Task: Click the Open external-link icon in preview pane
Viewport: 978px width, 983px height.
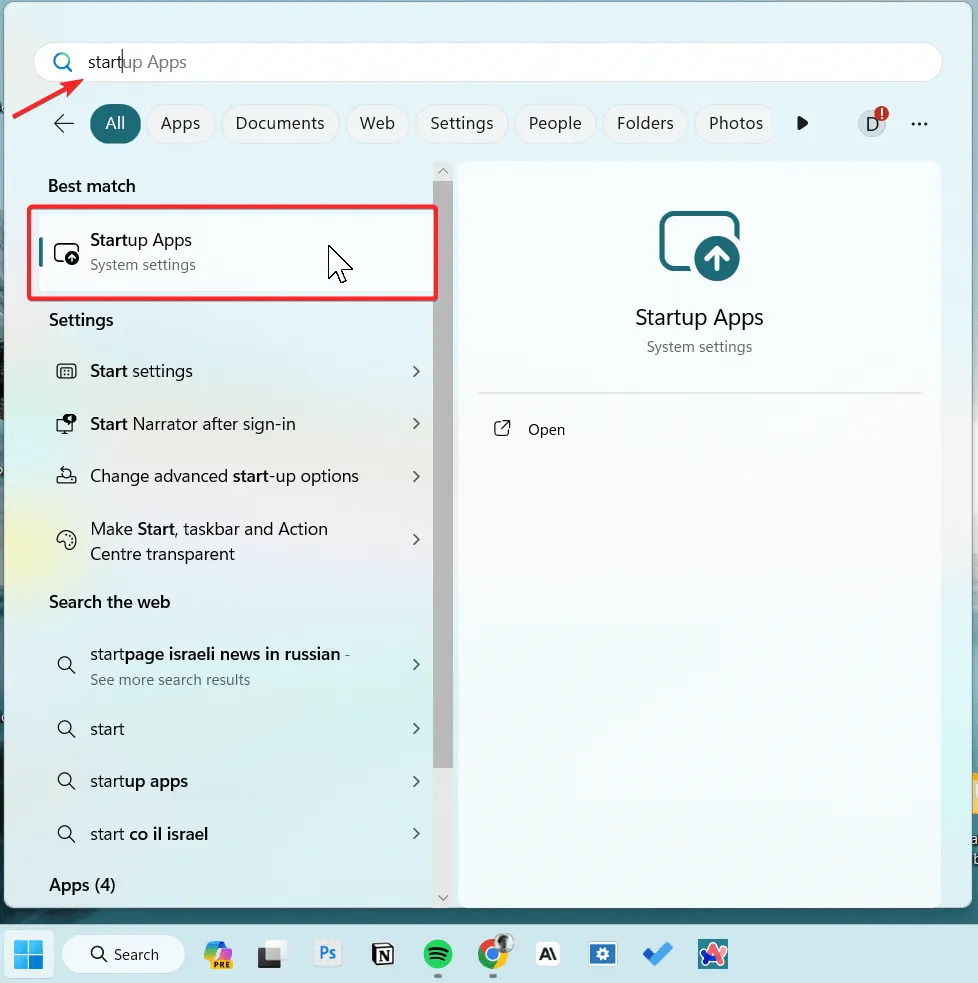Action: pos(502,429)
